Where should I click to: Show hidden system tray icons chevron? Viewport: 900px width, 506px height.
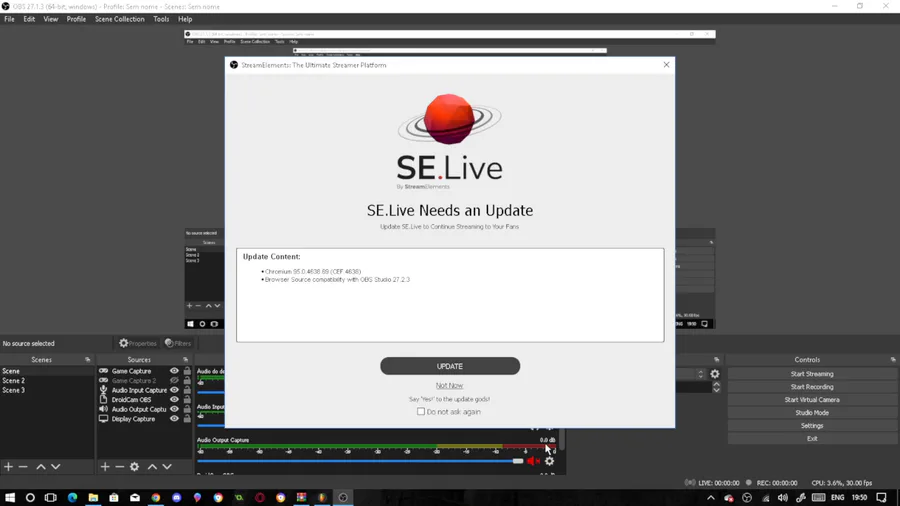click(711, 497)
